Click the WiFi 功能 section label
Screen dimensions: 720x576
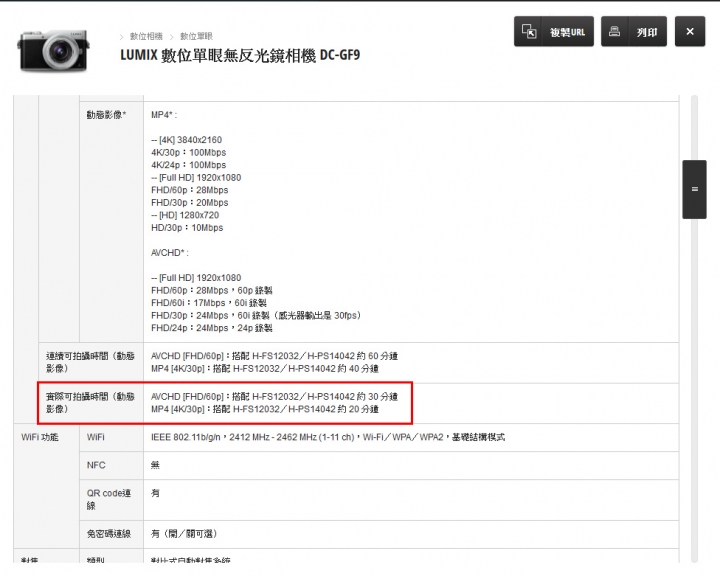pyautogui.click(x=40, y=437)
